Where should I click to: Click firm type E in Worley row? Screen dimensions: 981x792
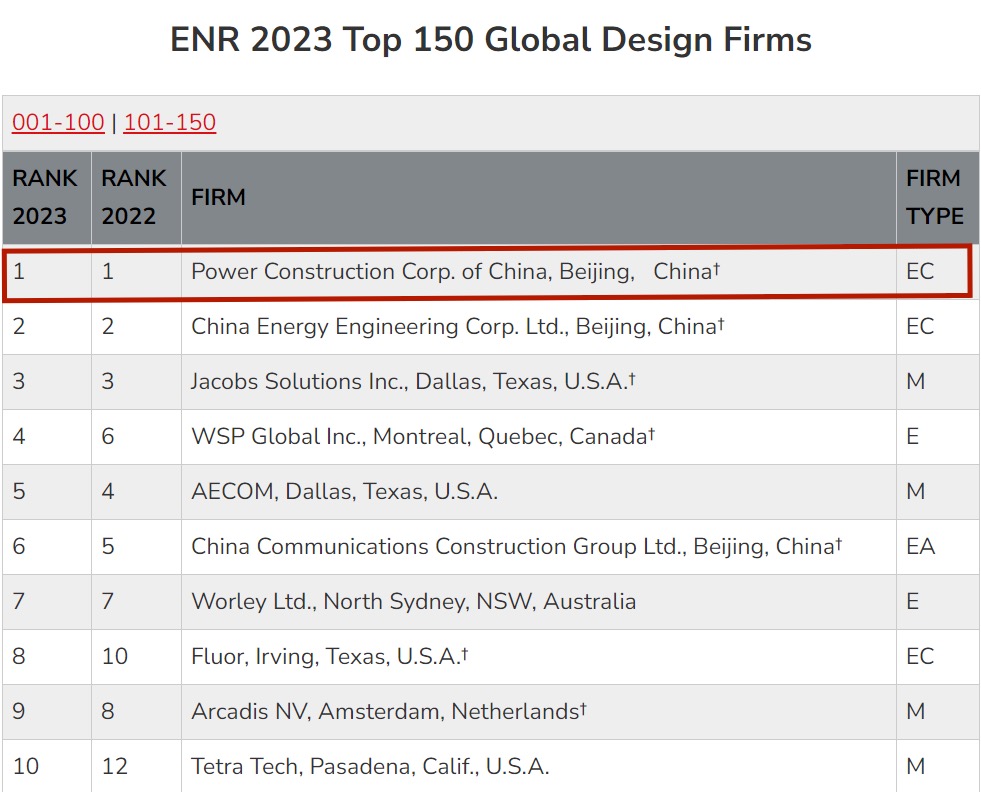(913, 601)
